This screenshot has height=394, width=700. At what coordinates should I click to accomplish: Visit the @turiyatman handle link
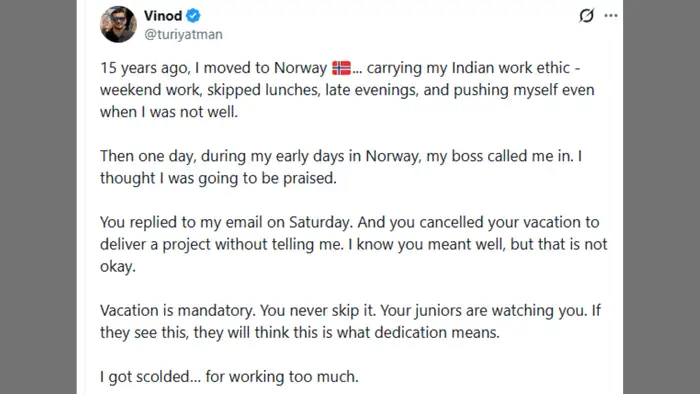click(x=183, y=34)
